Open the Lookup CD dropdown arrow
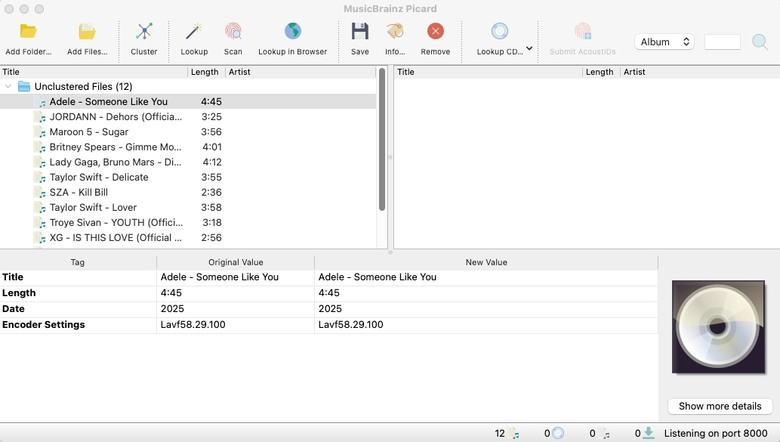 tap(529, 48)
